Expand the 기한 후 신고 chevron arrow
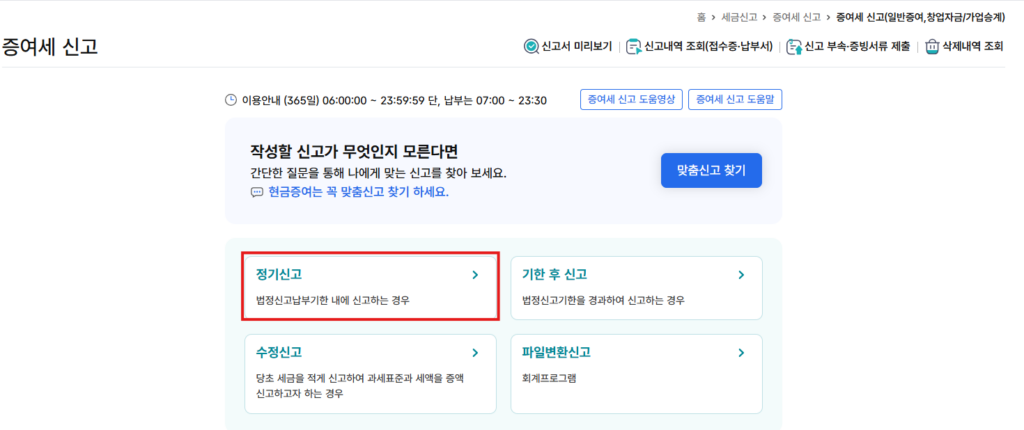The width and height of the screenshot is (1024, 430). [741, 275]
